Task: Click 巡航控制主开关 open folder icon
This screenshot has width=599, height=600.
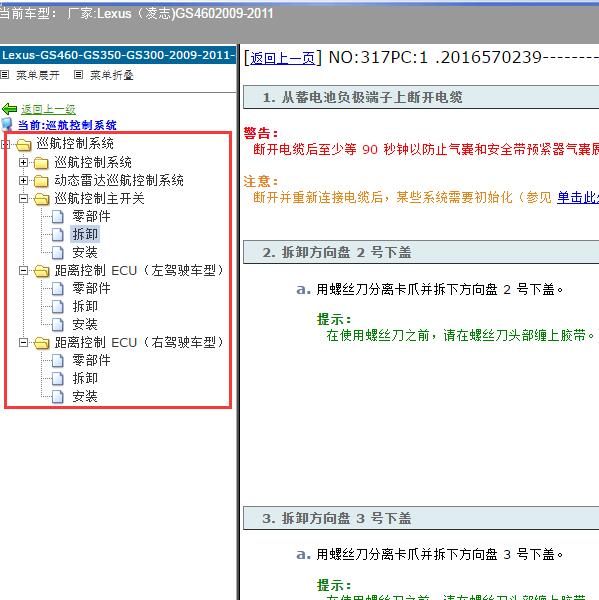Action: [x=42, y=199]
